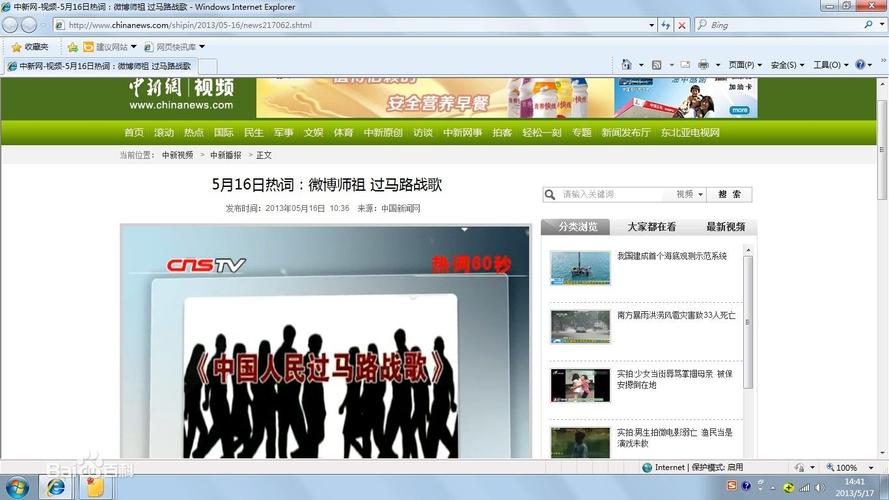Click the network signal tray icon

point(805,487)
